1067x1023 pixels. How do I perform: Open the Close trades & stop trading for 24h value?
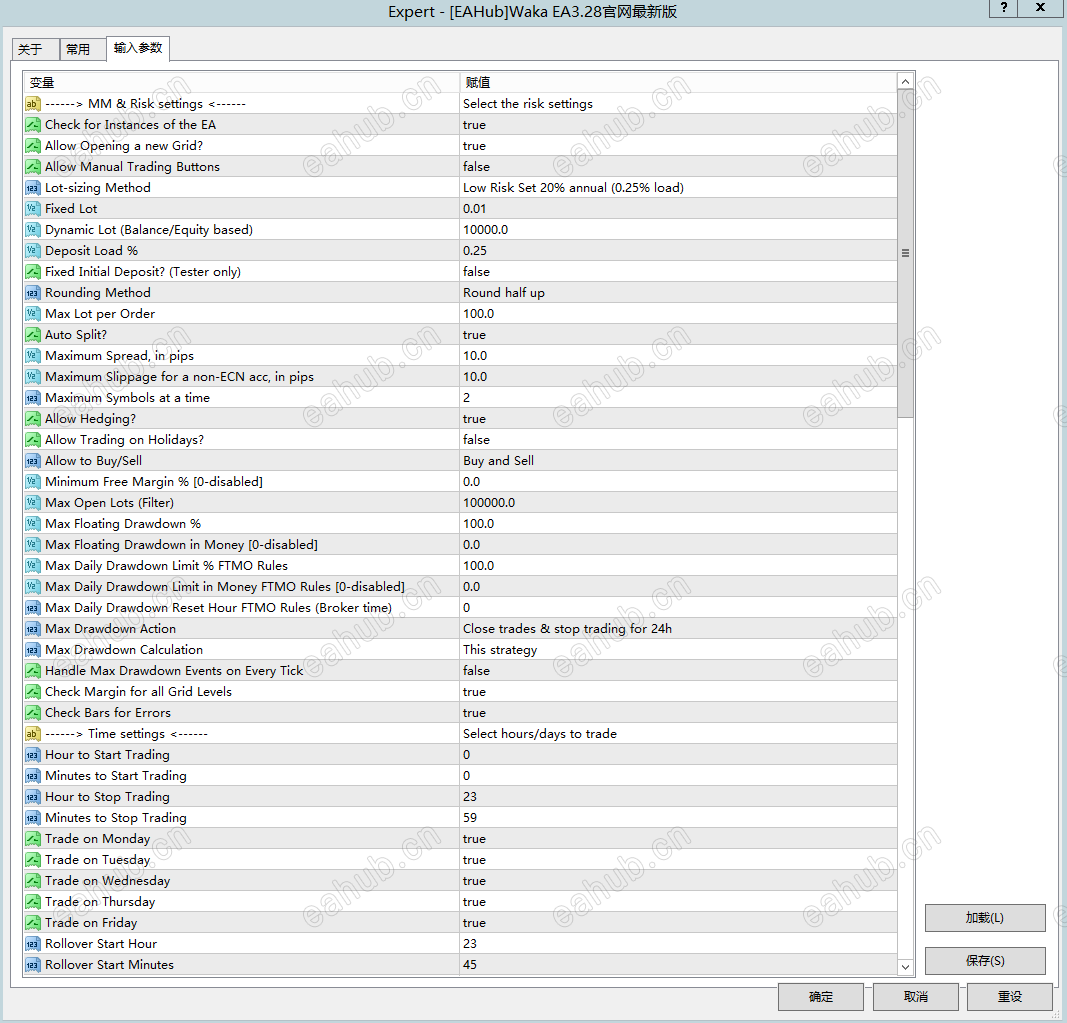pyautogui.click(x=678, y=629)
